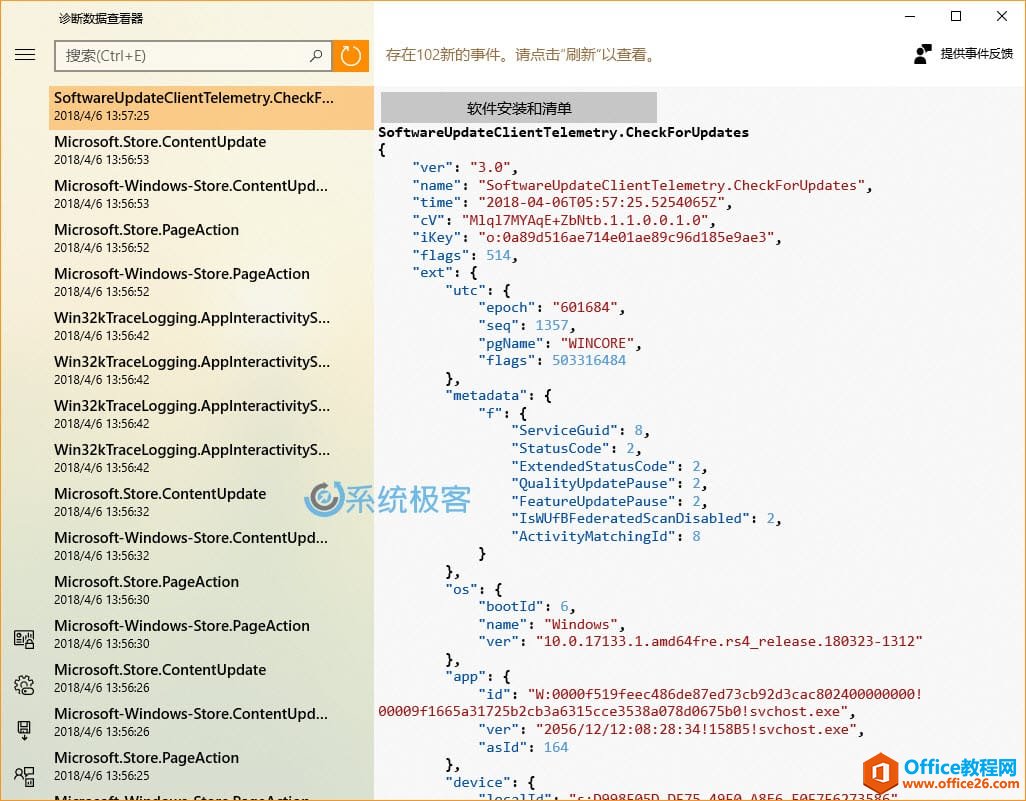Open the privacy dashboard sidebar icon

[24, 639]
